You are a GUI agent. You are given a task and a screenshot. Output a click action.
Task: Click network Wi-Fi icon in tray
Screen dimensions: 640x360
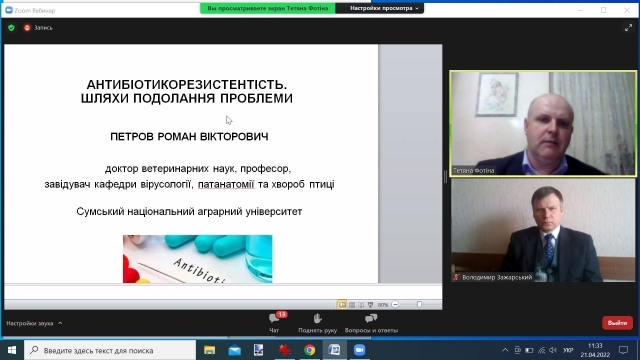pyautogui.click(x=542, y=350)
